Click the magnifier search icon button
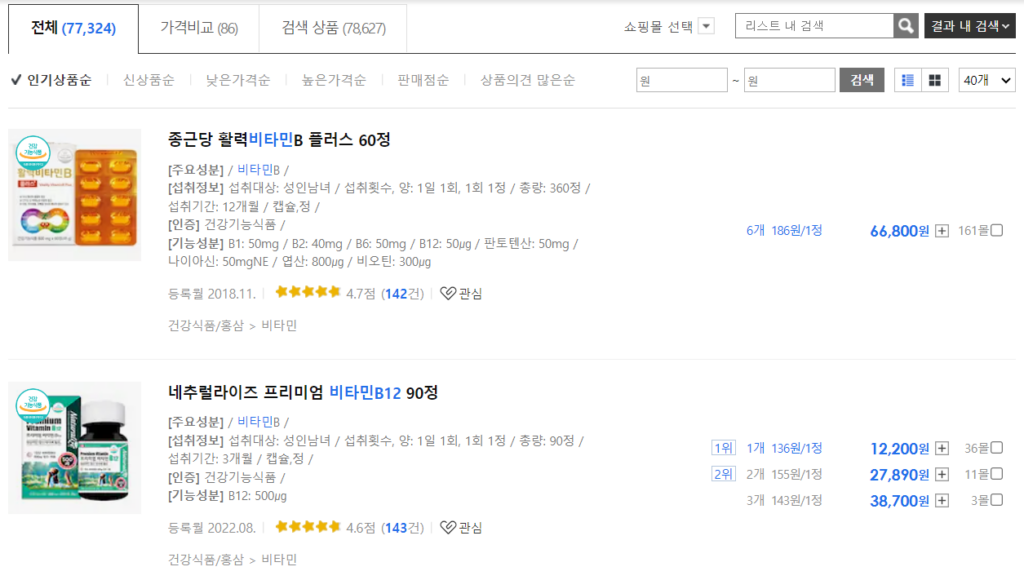 (906, 26)
